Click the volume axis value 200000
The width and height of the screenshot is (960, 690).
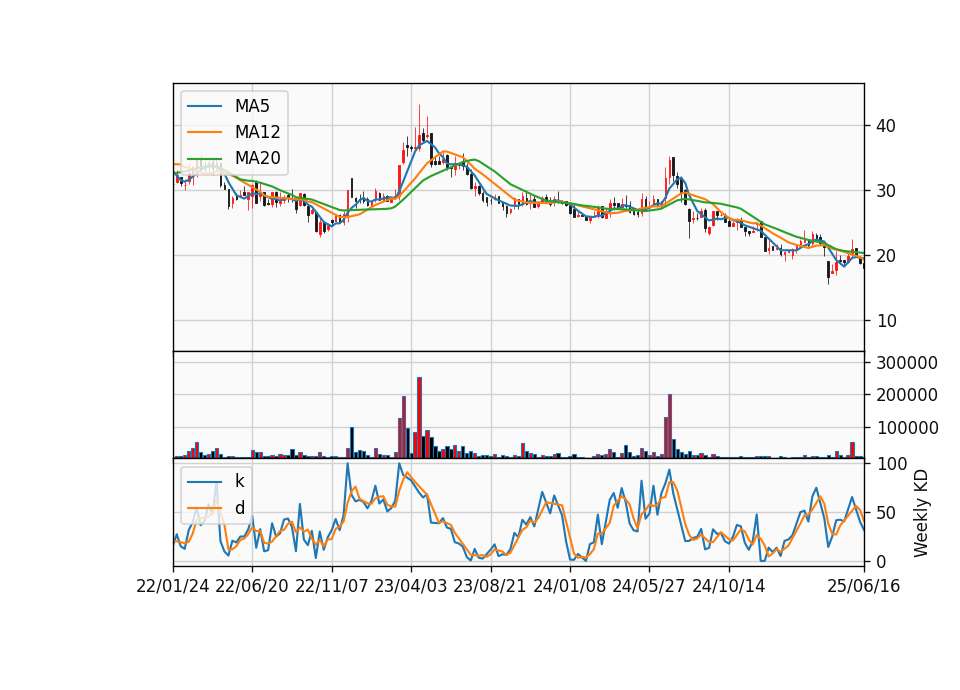(x=907, y=396)
